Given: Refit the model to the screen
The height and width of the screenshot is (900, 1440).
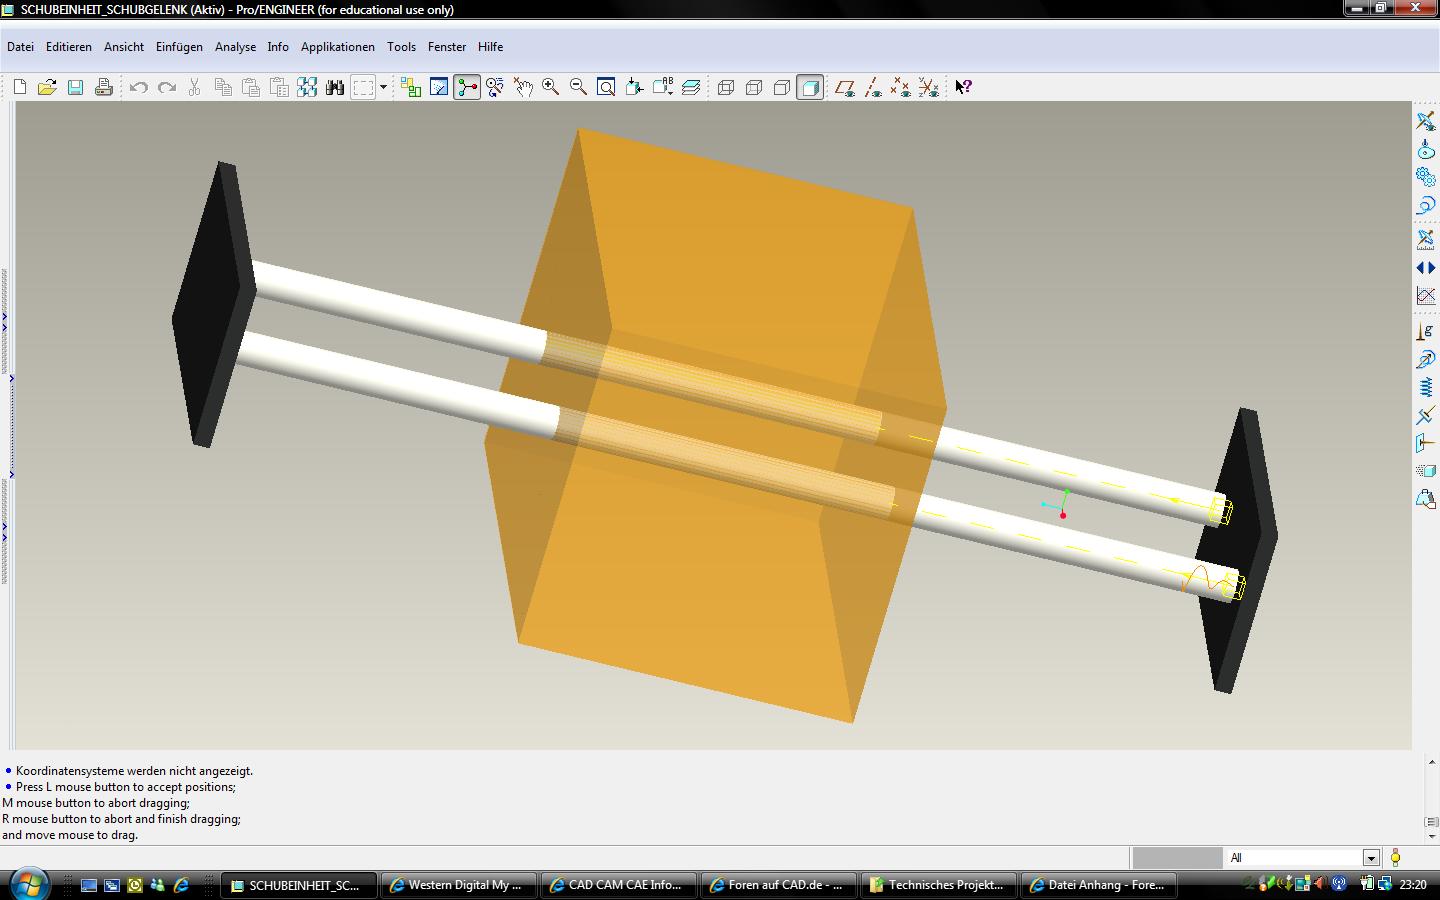Looking at the screenshot, I should point(606,87).
